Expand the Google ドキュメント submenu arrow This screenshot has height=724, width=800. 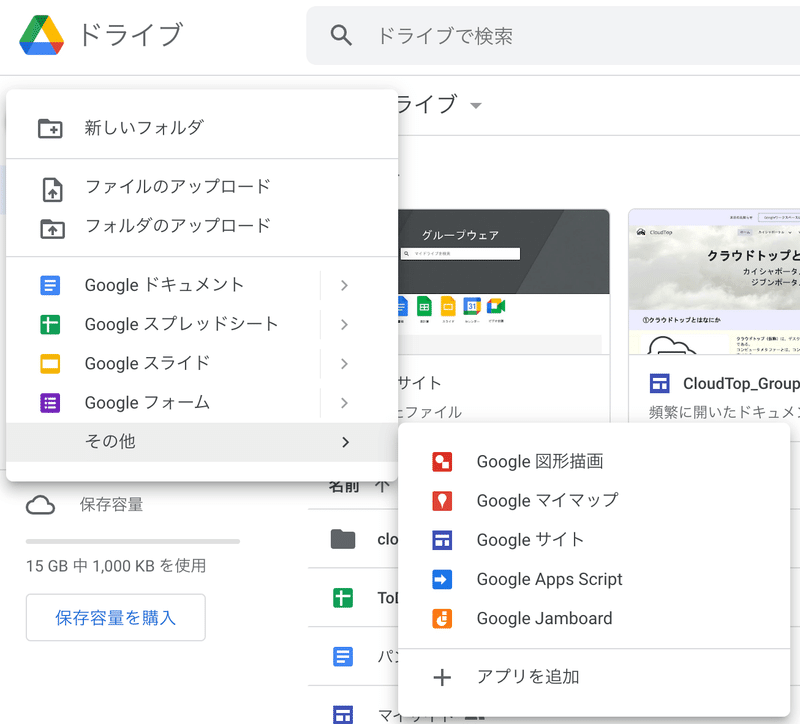point(344,285)
